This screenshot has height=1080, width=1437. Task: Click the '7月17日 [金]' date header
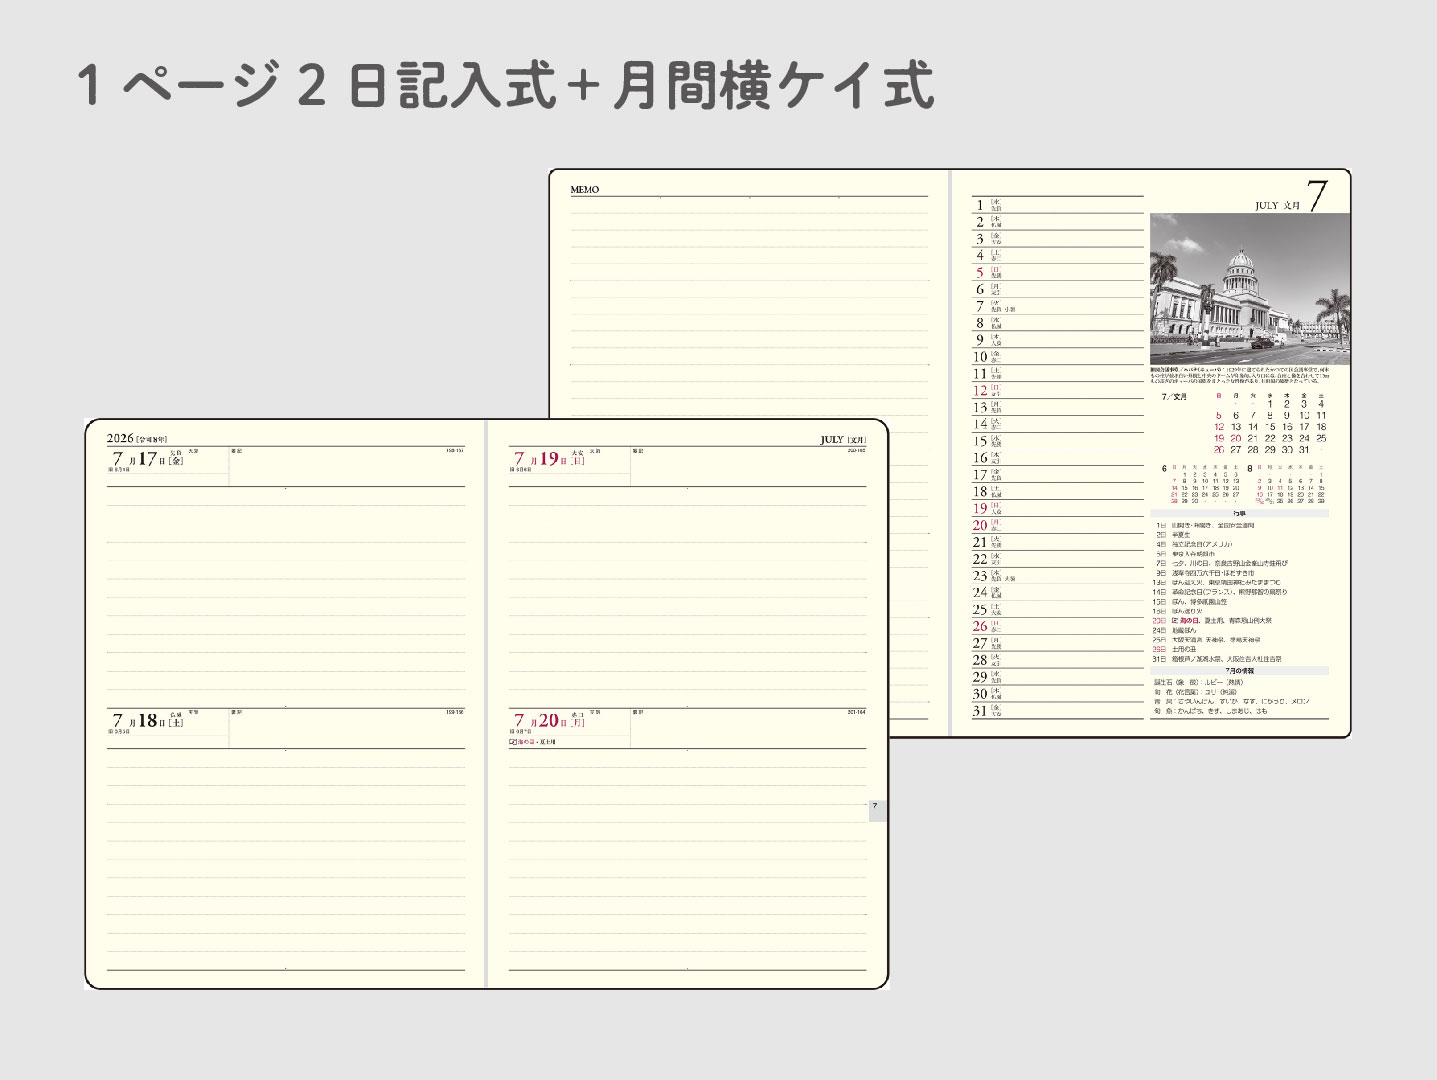[x=150, y=460]
